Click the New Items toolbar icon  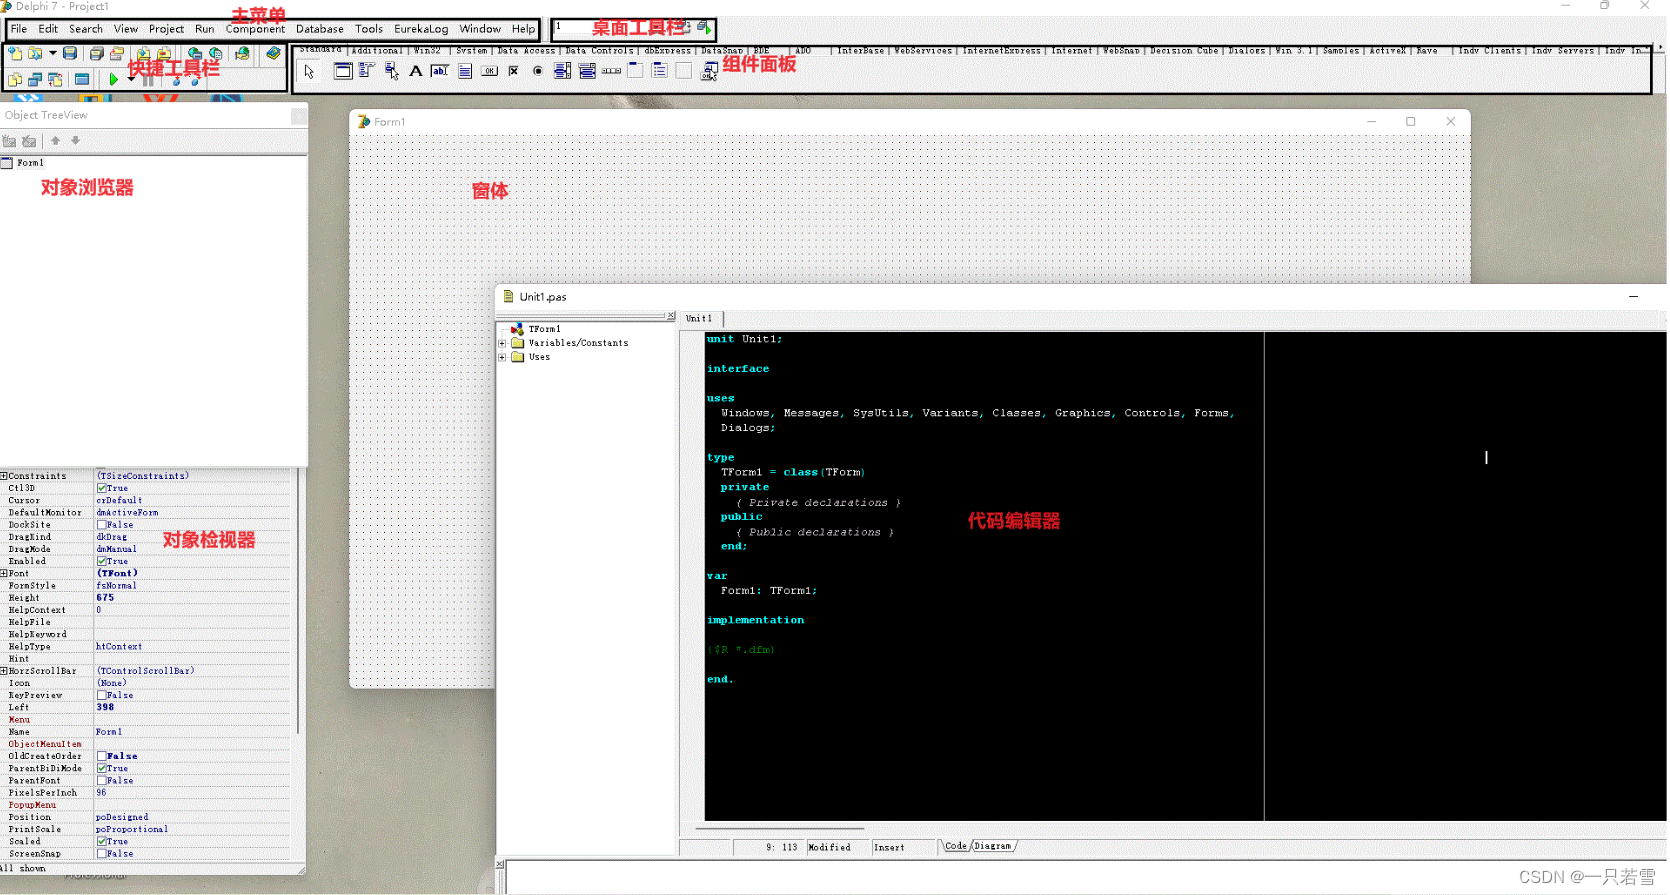[x=15, y=53]
